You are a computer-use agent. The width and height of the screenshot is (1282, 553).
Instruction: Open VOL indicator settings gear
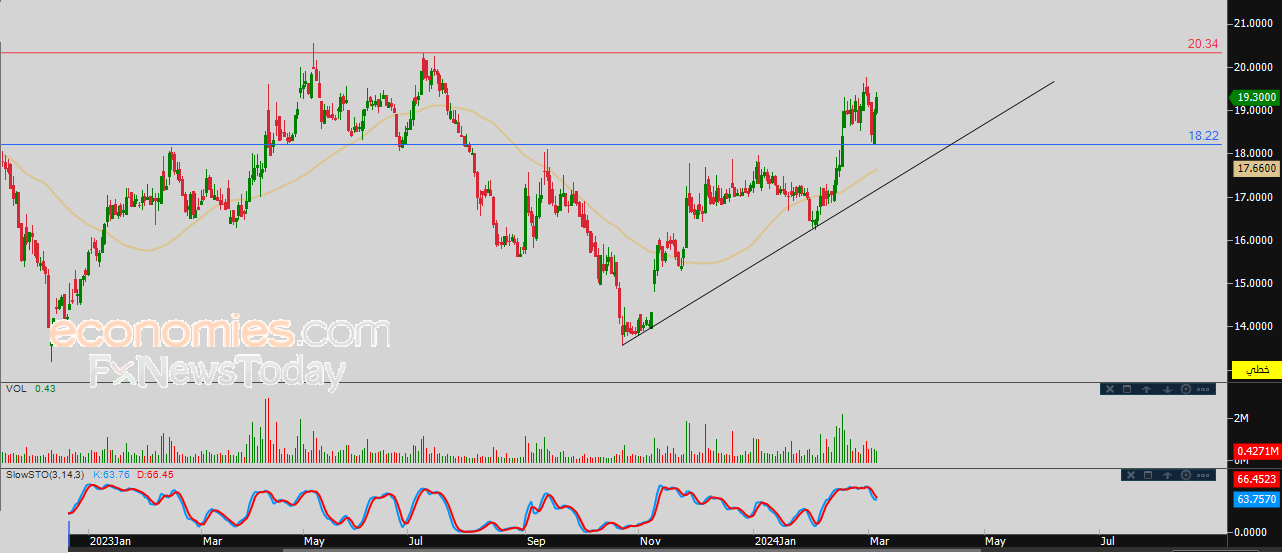[x=1186, y=389]
